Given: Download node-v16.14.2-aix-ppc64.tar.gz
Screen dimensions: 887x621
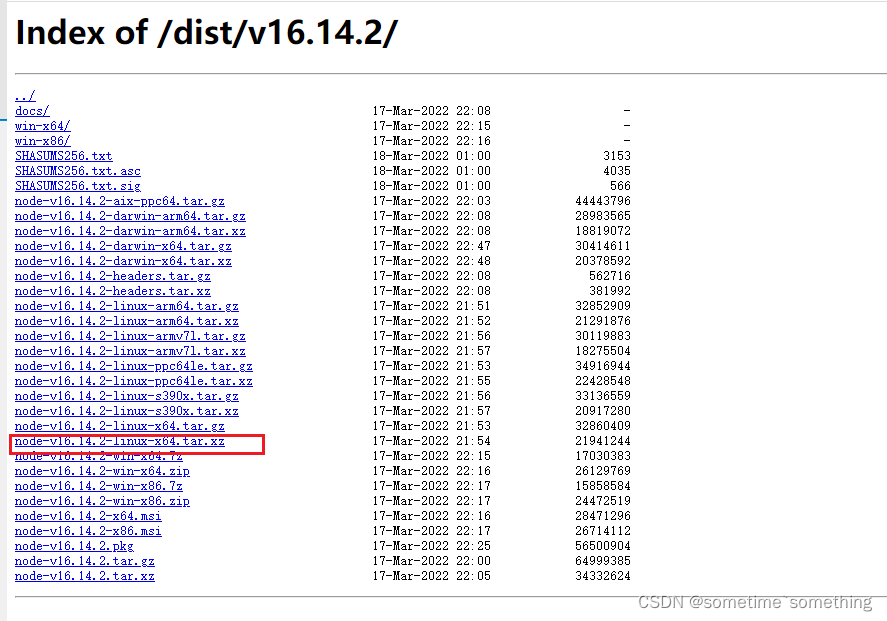Looking at the screenshot, I should tap(119, 201).
